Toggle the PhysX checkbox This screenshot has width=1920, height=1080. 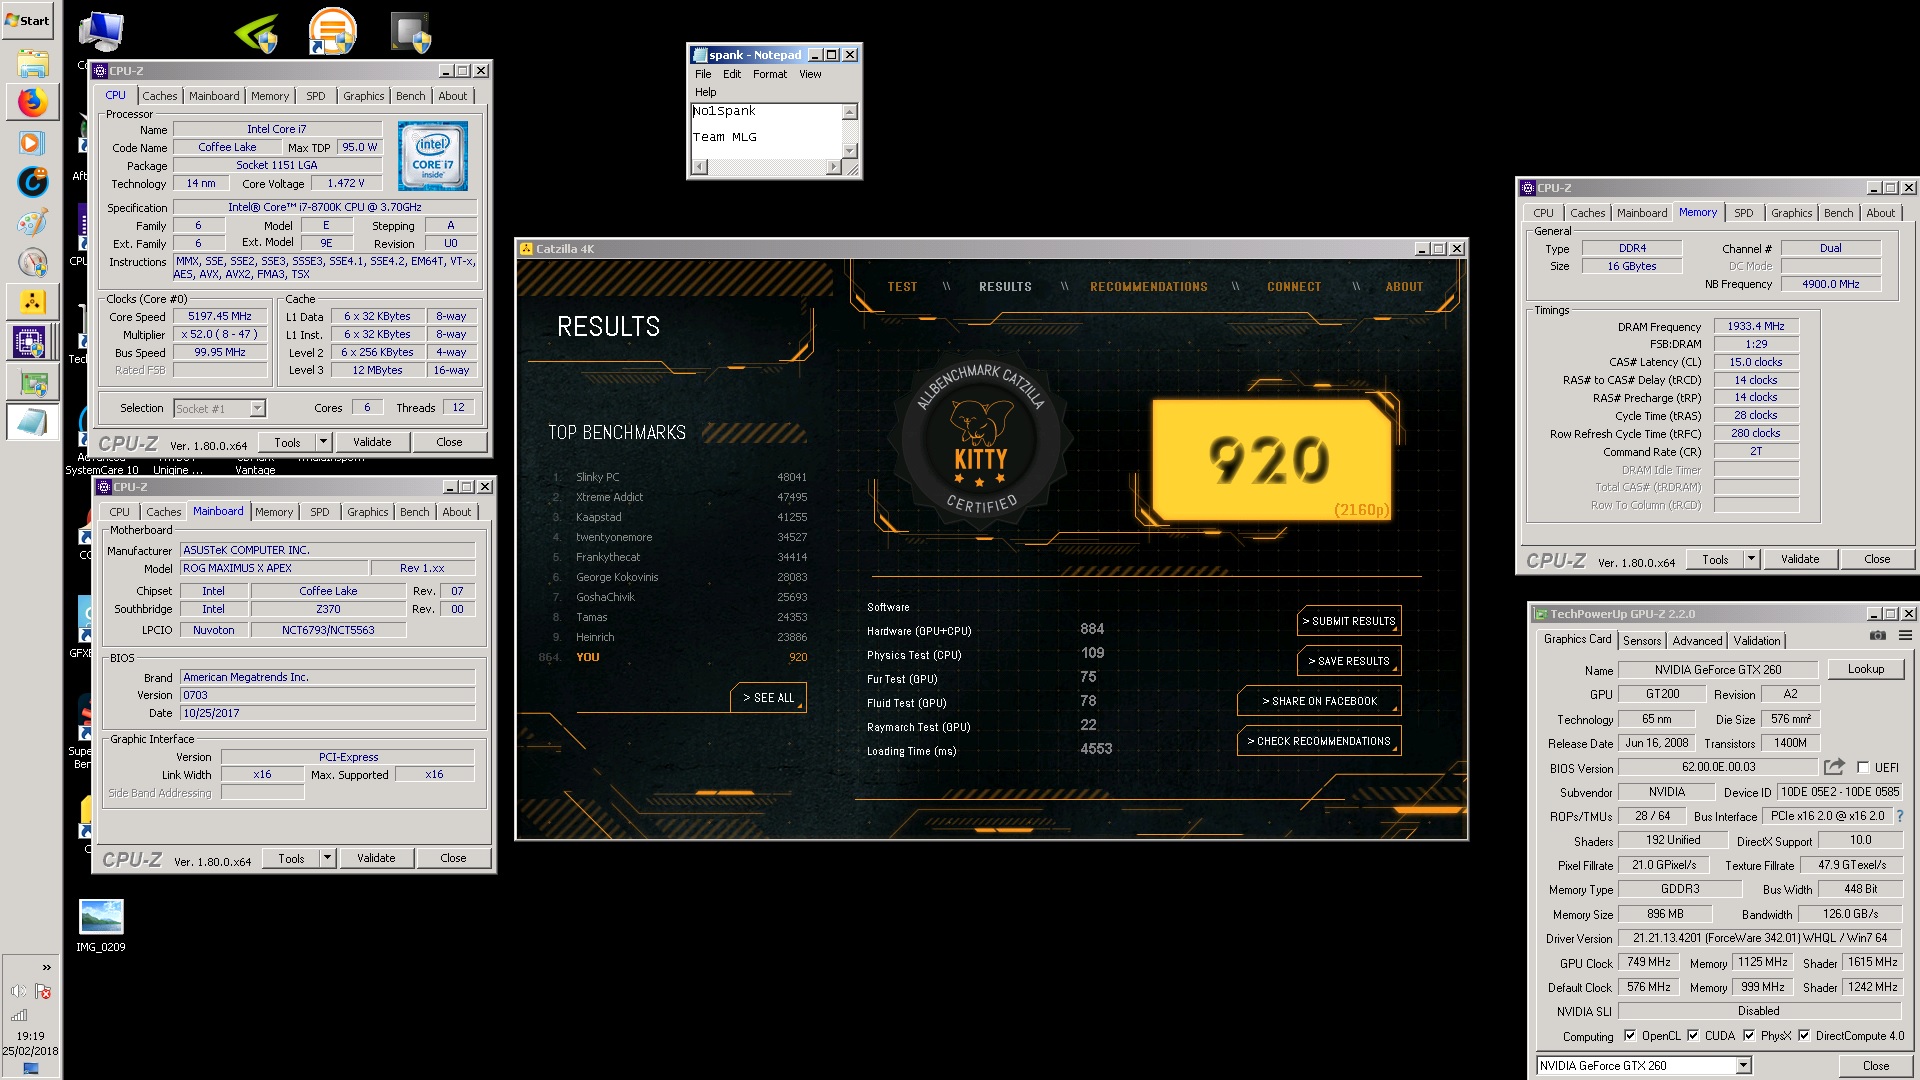coord(1749,1036)
